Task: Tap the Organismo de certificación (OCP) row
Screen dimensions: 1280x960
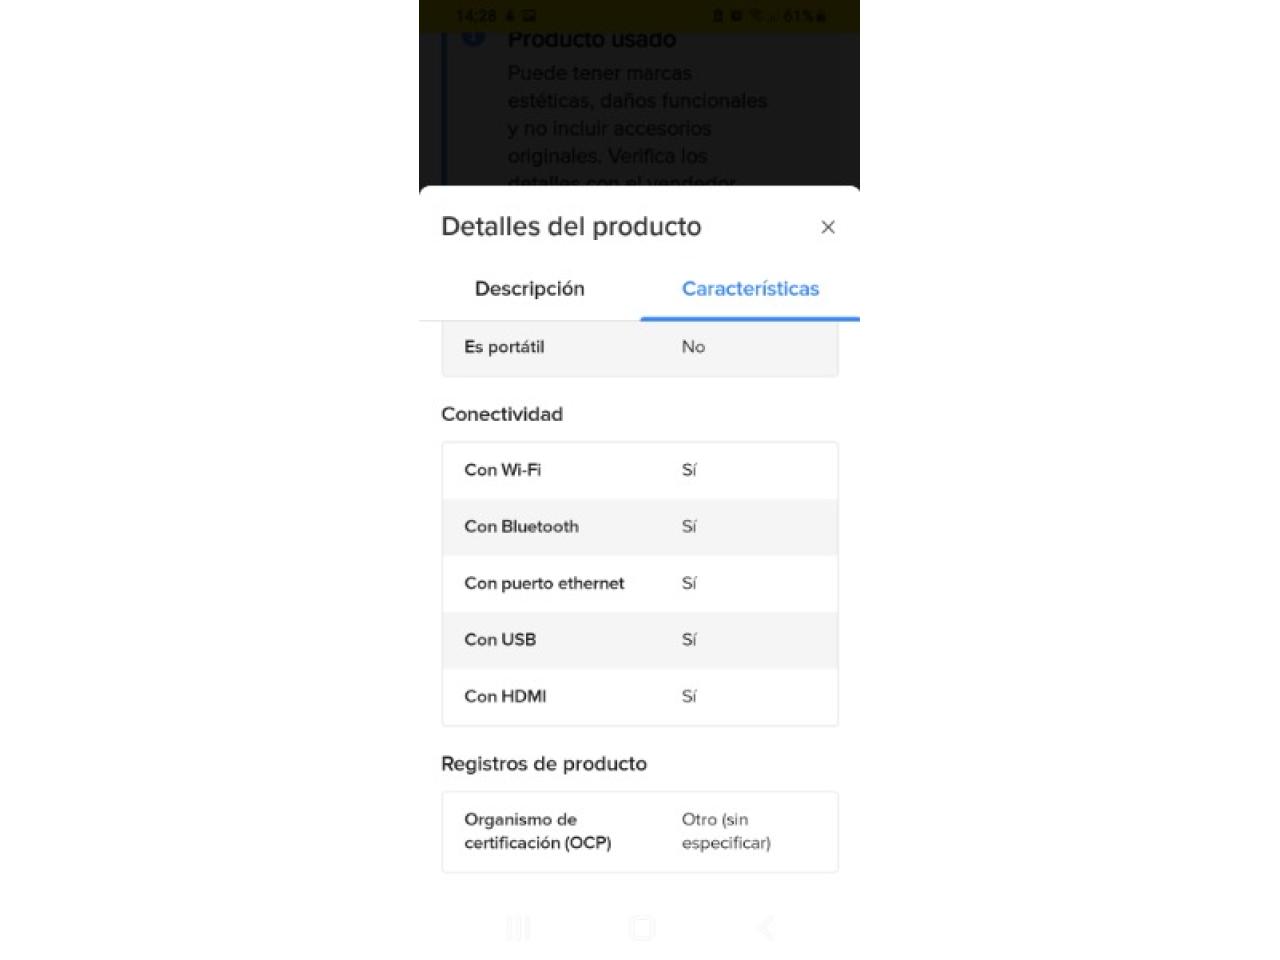Action: click(640, 832)
